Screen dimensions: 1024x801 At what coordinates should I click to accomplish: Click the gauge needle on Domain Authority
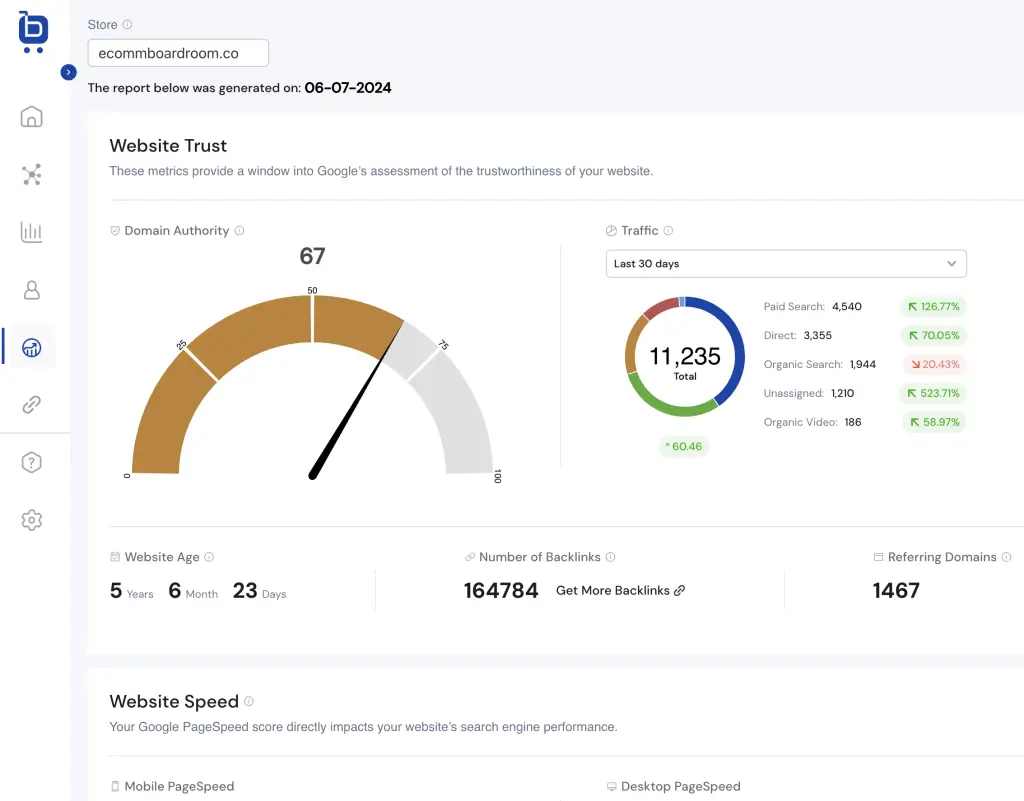click(357, 400)
